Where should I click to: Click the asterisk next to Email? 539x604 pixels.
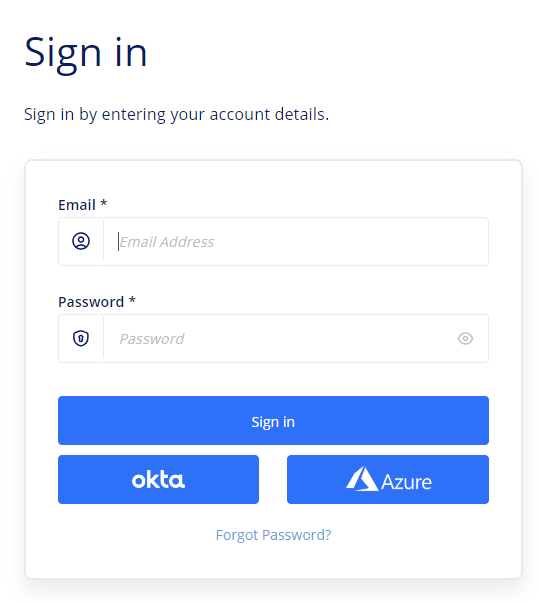(104, 203)
